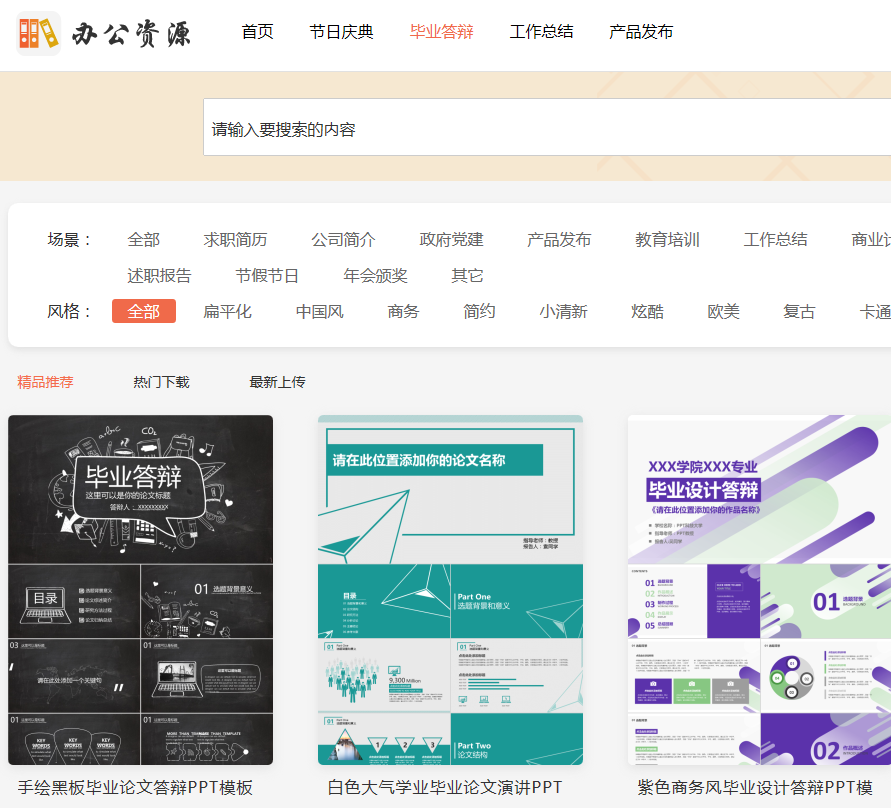Filter style by 中国风
Screen dimensions: 891x808
(319, 311)
